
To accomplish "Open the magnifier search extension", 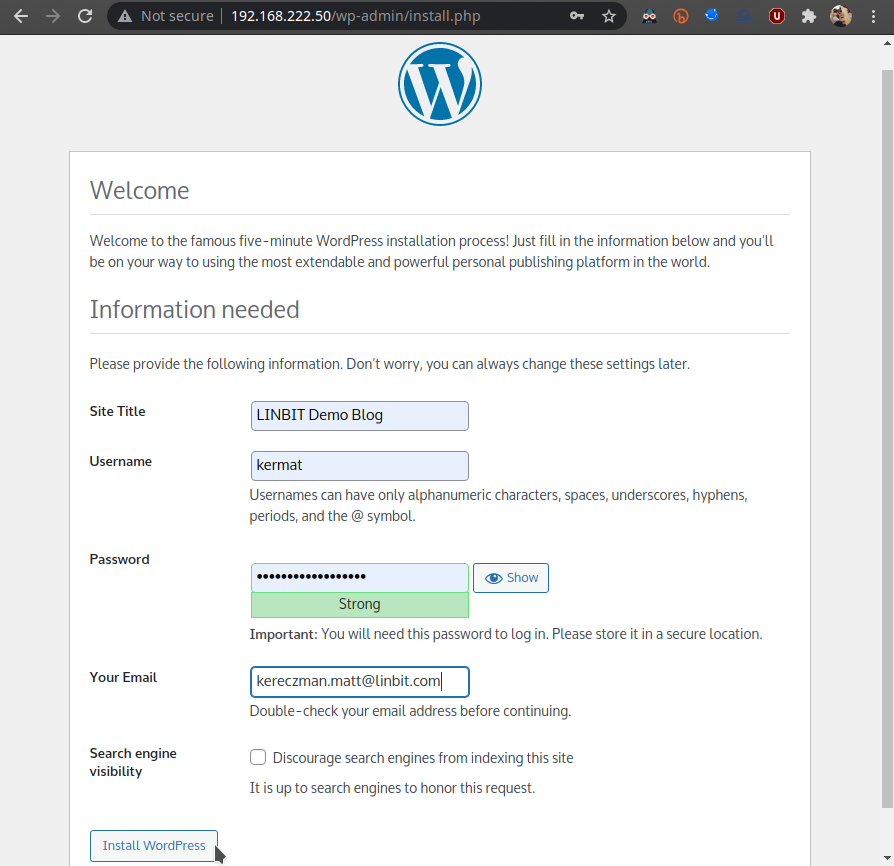I will (744, 16).
